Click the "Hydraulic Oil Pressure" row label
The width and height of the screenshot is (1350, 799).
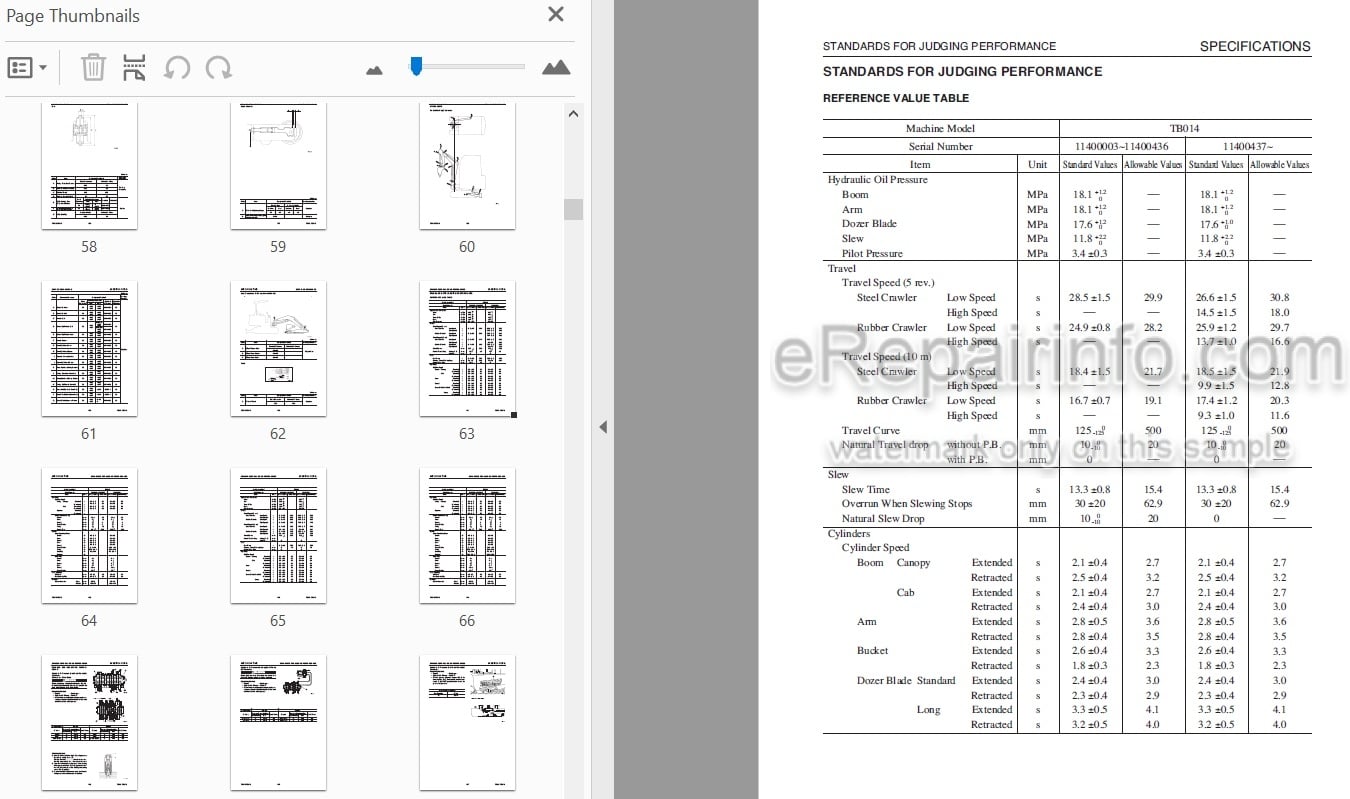pos(878,180)
